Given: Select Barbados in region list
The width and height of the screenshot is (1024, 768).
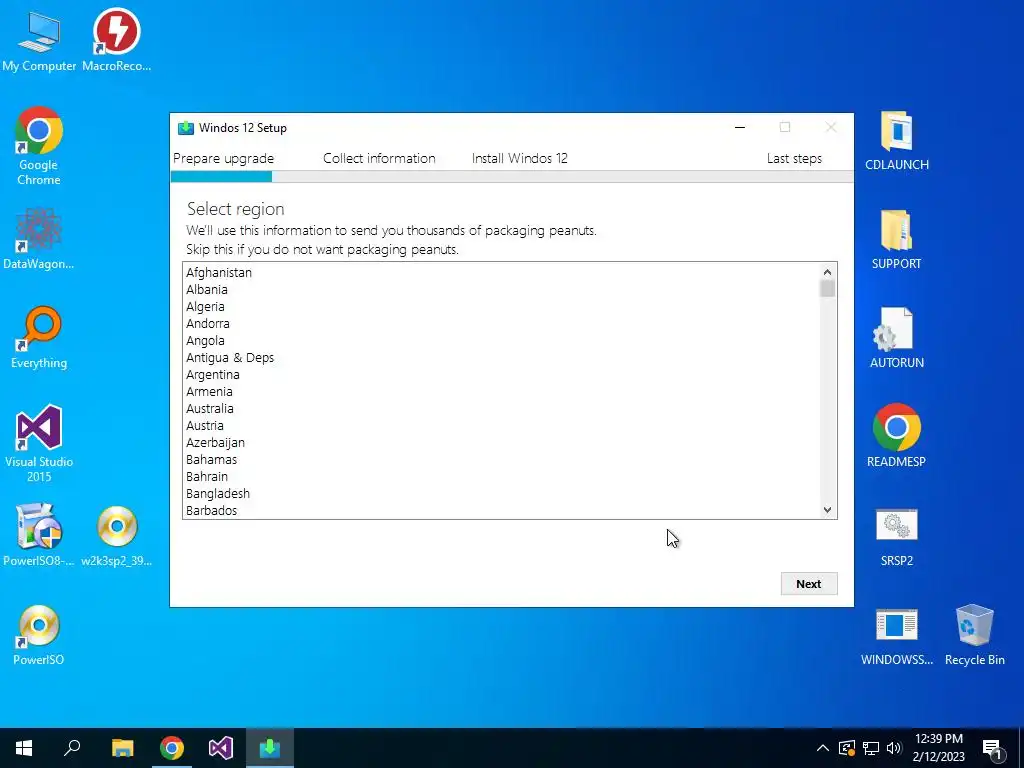Looking at the screenshot, I should 502,510.
